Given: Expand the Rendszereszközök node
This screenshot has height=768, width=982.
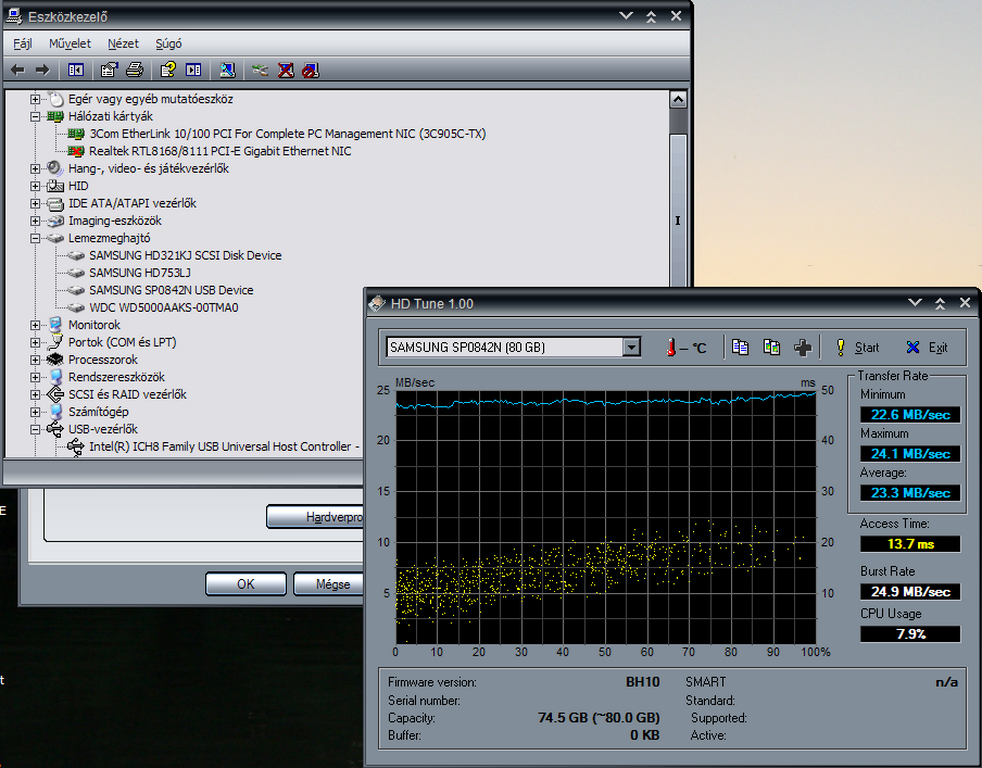Looking at the screenshot, I should pos(35,377).
